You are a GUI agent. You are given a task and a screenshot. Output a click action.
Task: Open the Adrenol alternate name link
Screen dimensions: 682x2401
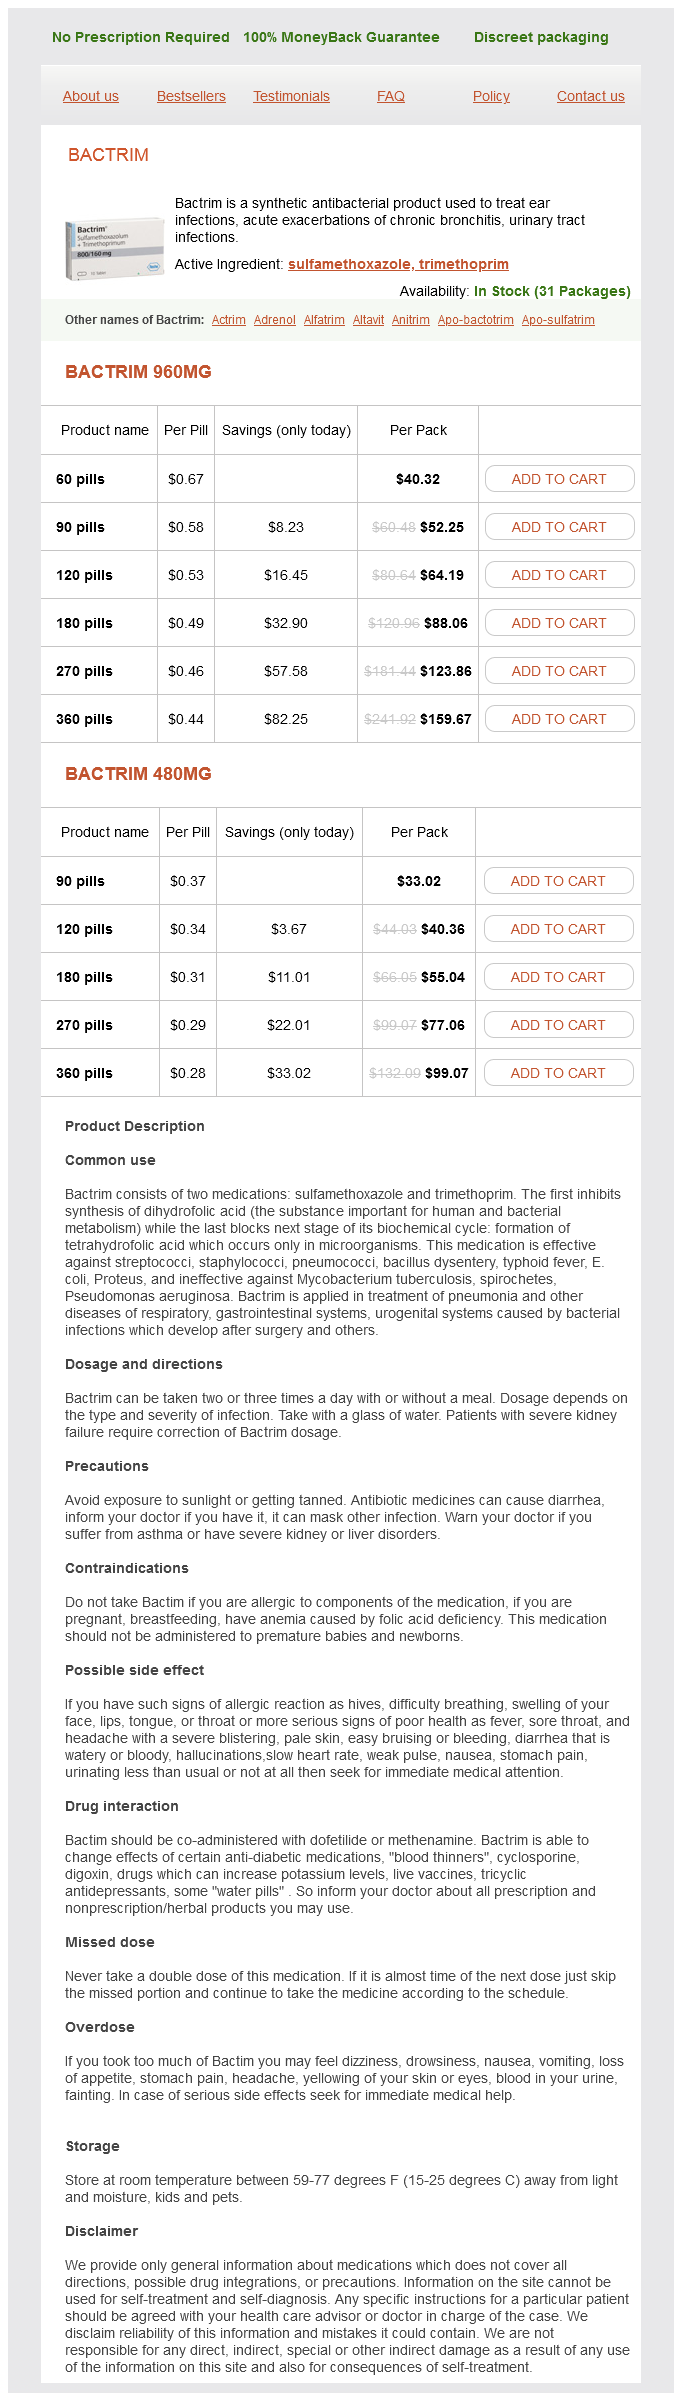tap(275, 320)
